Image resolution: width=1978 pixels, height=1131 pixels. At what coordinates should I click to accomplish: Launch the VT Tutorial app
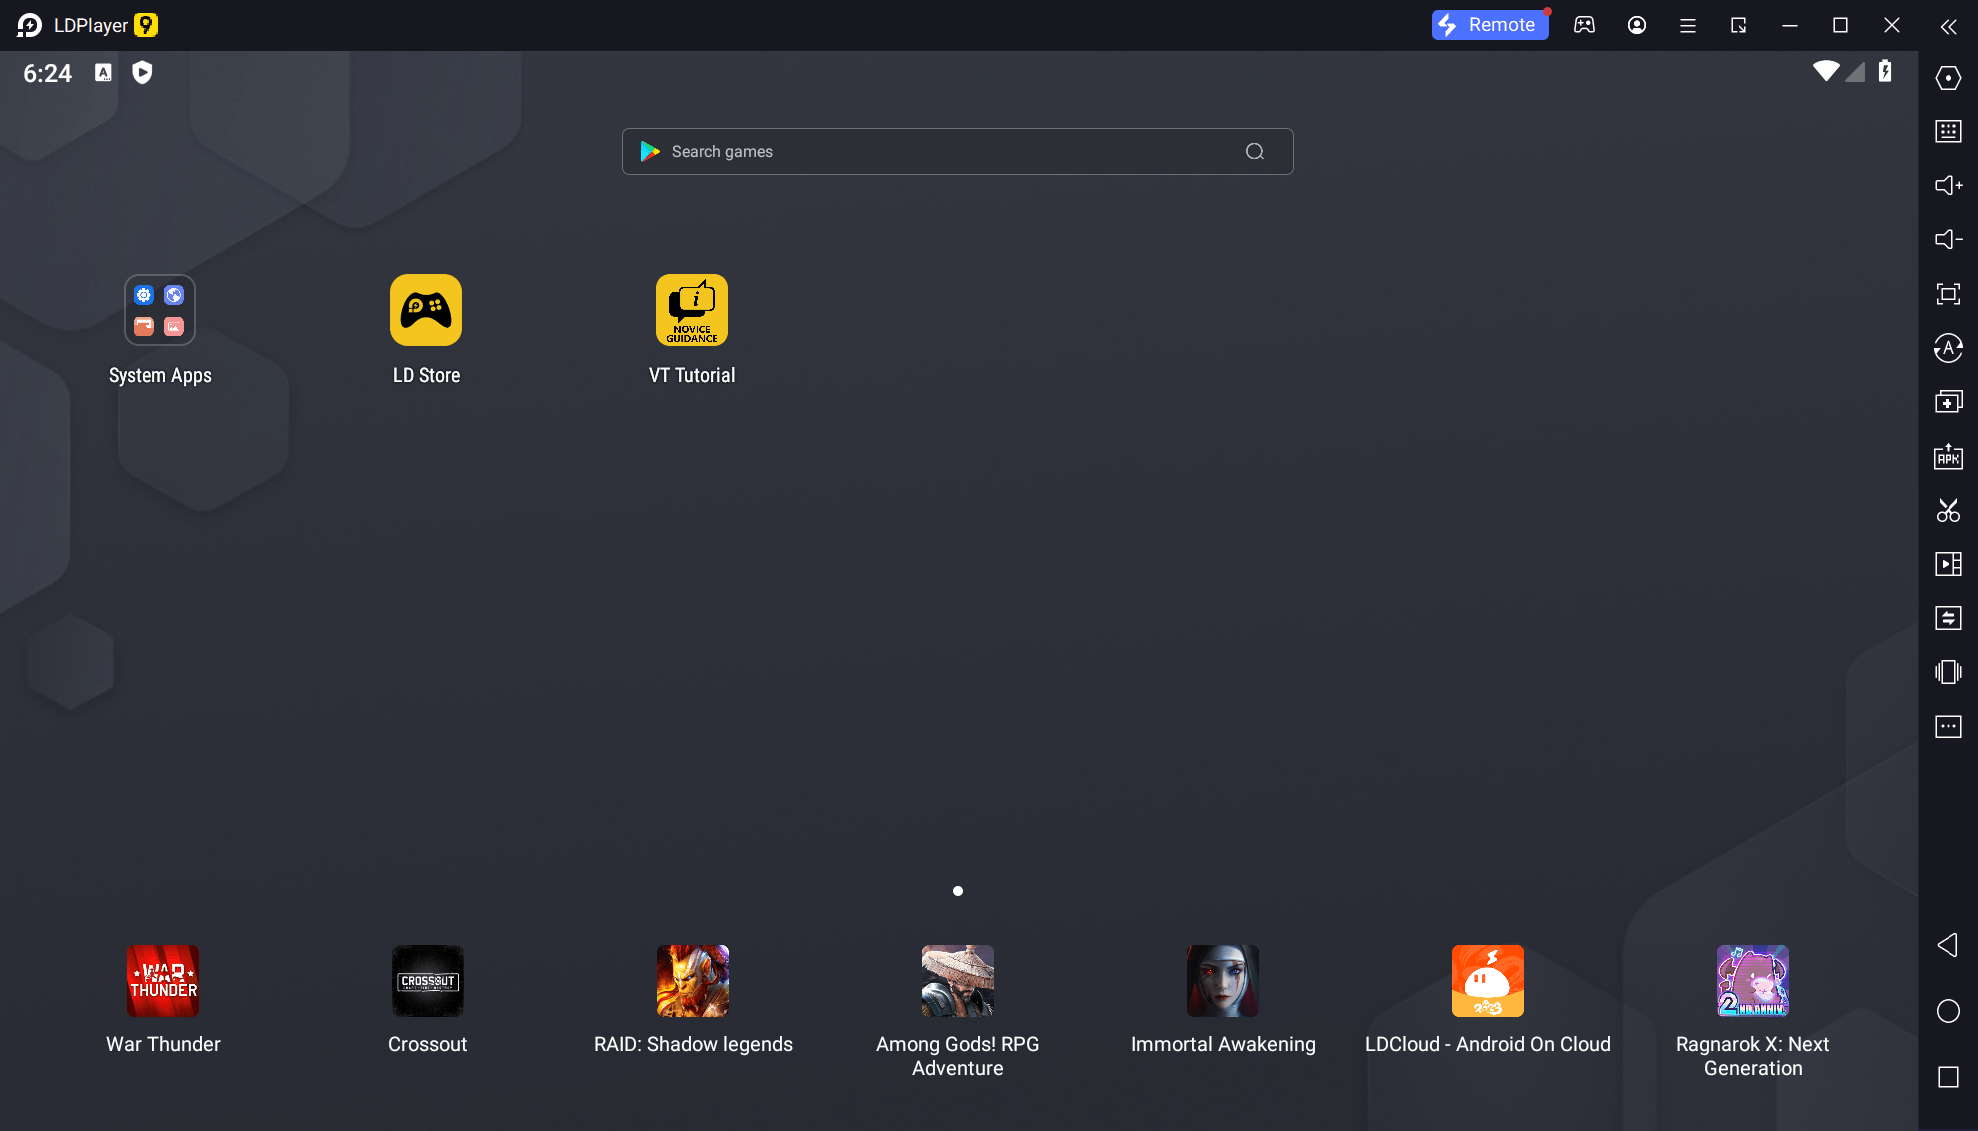pyautogui.click(x=692, y=310)
